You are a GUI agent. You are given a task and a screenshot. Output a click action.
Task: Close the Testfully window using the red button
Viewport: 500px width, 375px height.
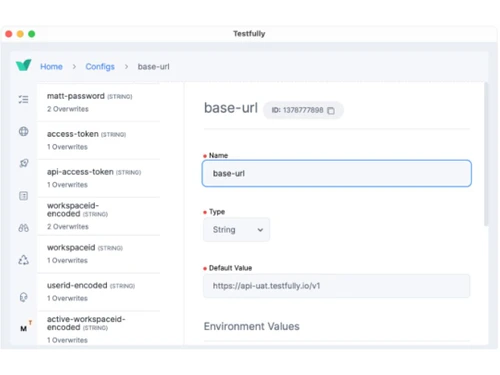pyautogui.click(x=9, y=34)
